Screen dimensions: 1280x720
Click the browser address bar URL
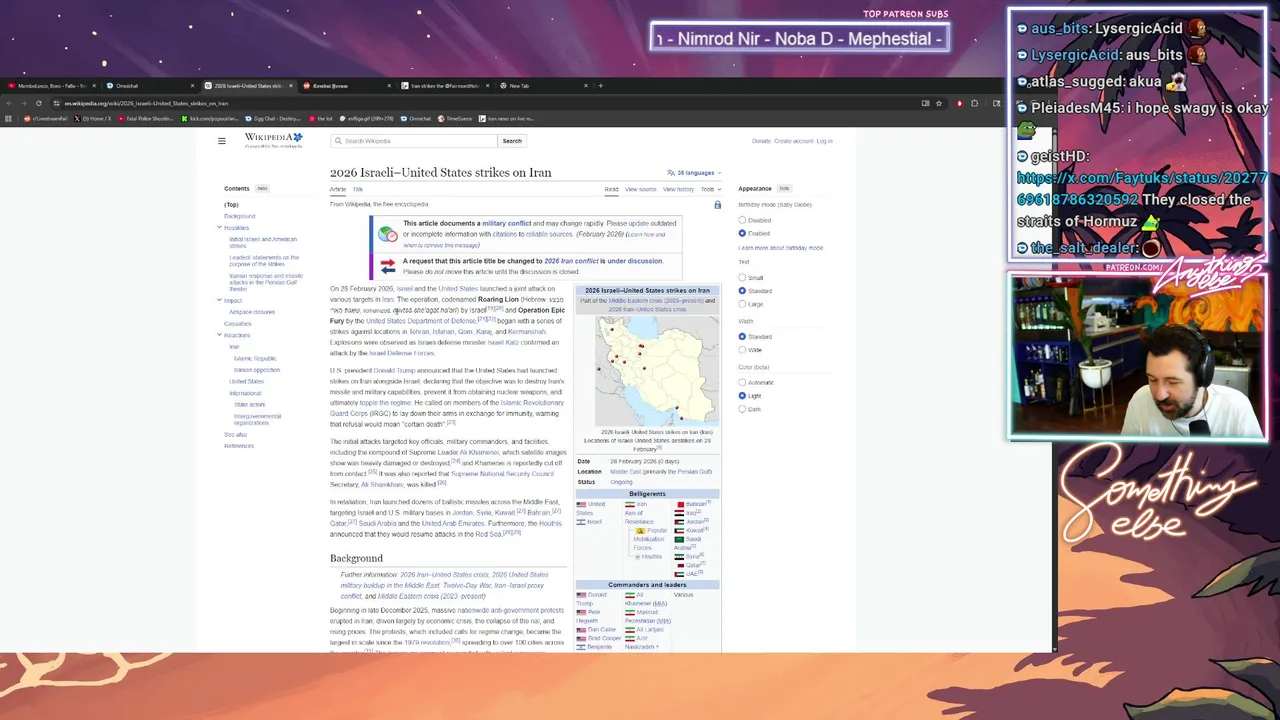[146, 103]
